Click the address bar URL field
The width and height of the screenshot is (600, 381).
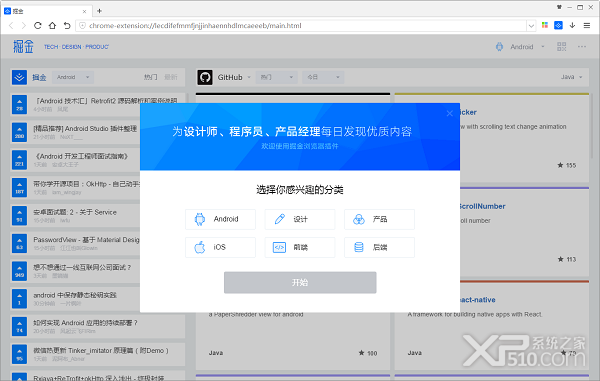tap(300, 26)
